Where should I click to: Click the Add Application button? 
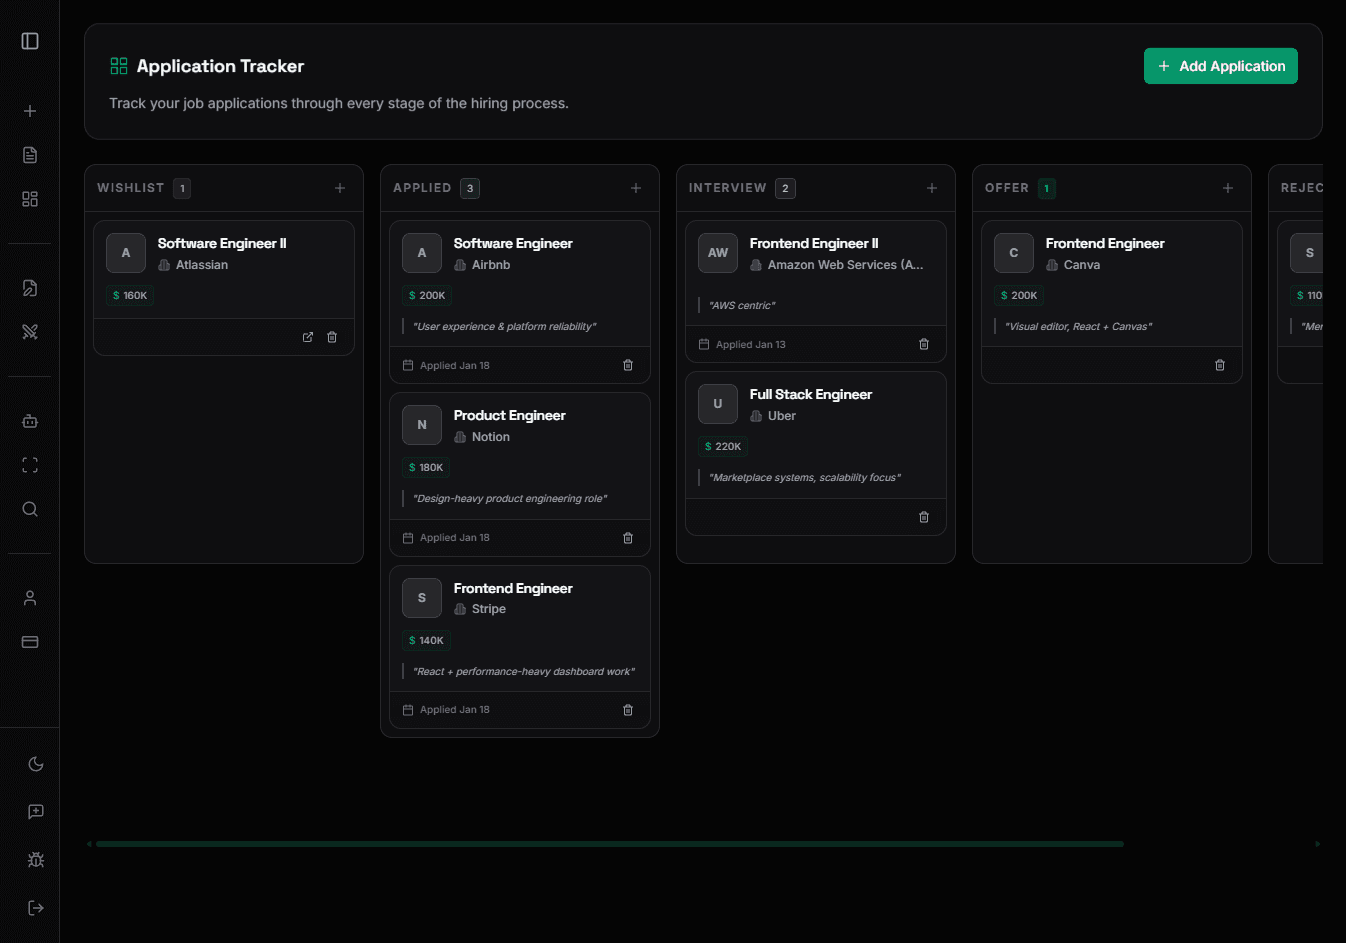1220,65
